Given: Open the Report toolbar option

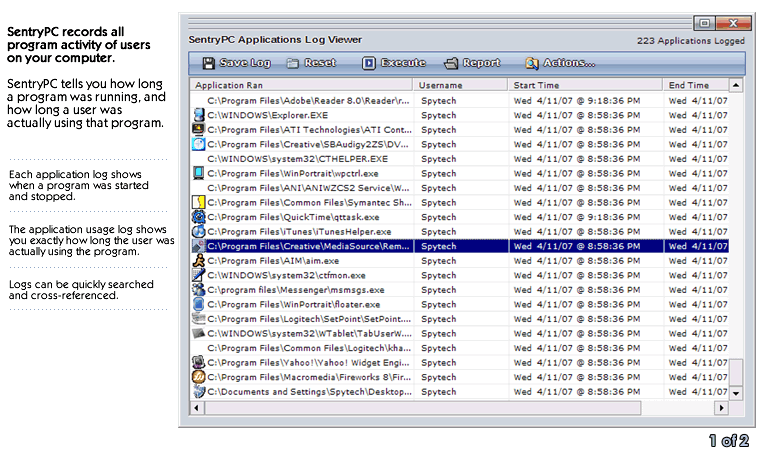Looking at the screenshot, I should coord(472,63).
